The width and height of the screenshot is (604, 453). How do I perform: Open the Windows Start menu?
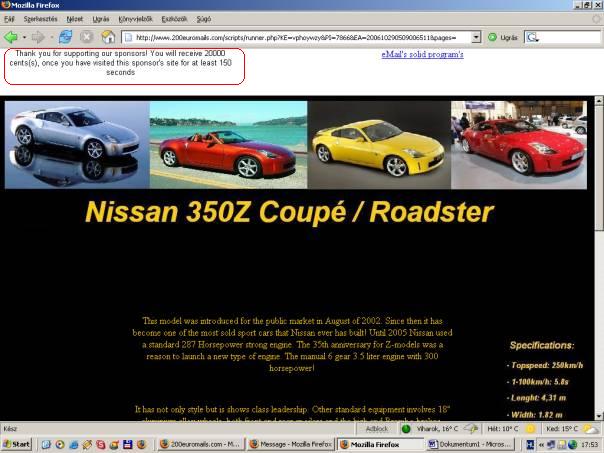click(17, 444)
